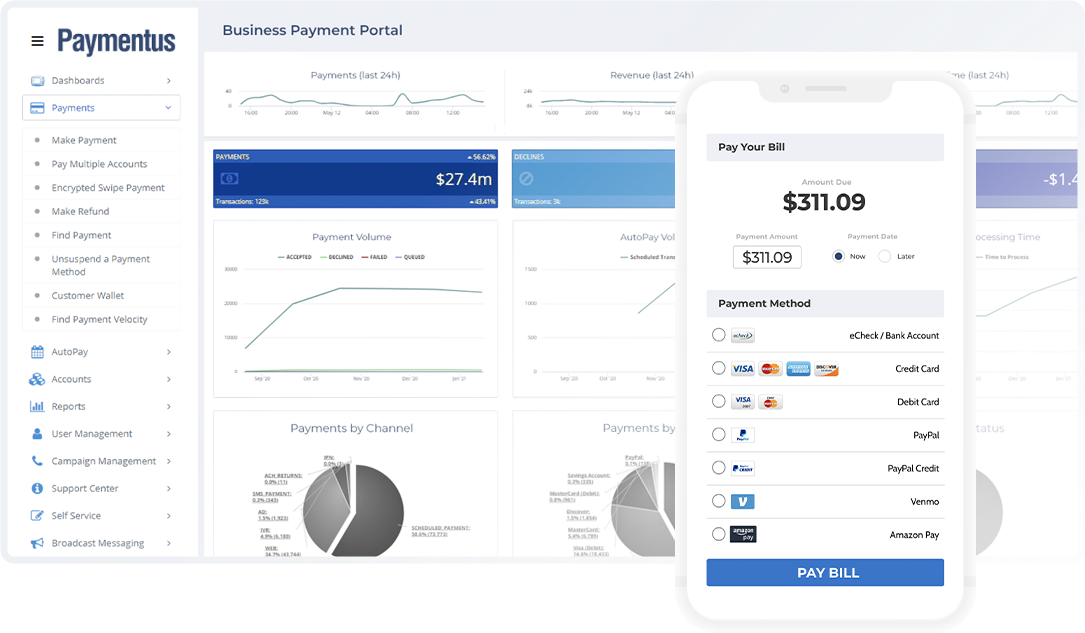The image size is (1085, 633).
Task: Click the eCheck logo icon
Action: click(743, 336)
